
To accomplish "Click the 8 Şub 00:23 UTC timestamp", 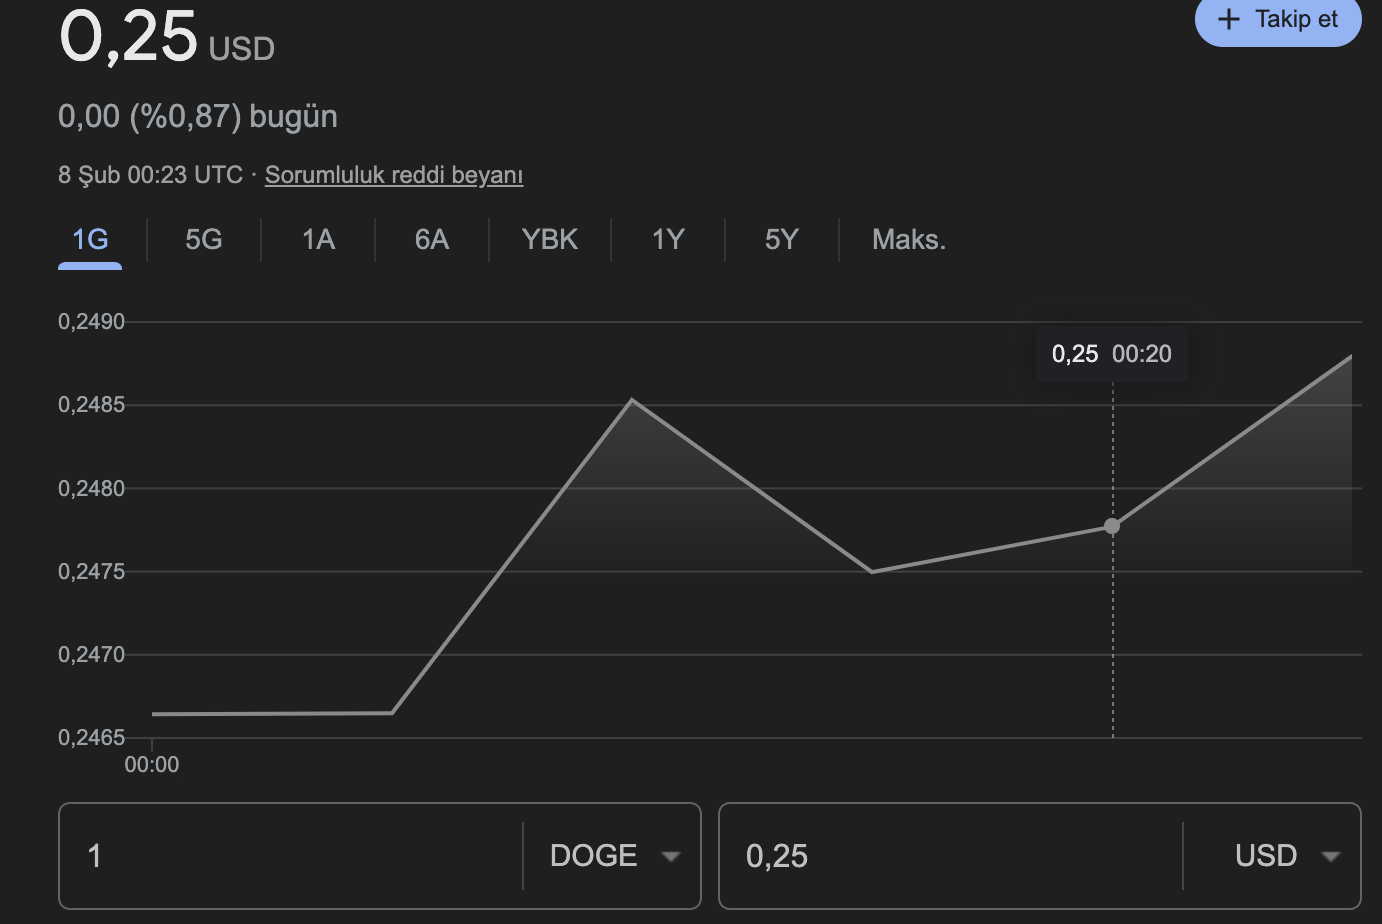I will 151,175.
